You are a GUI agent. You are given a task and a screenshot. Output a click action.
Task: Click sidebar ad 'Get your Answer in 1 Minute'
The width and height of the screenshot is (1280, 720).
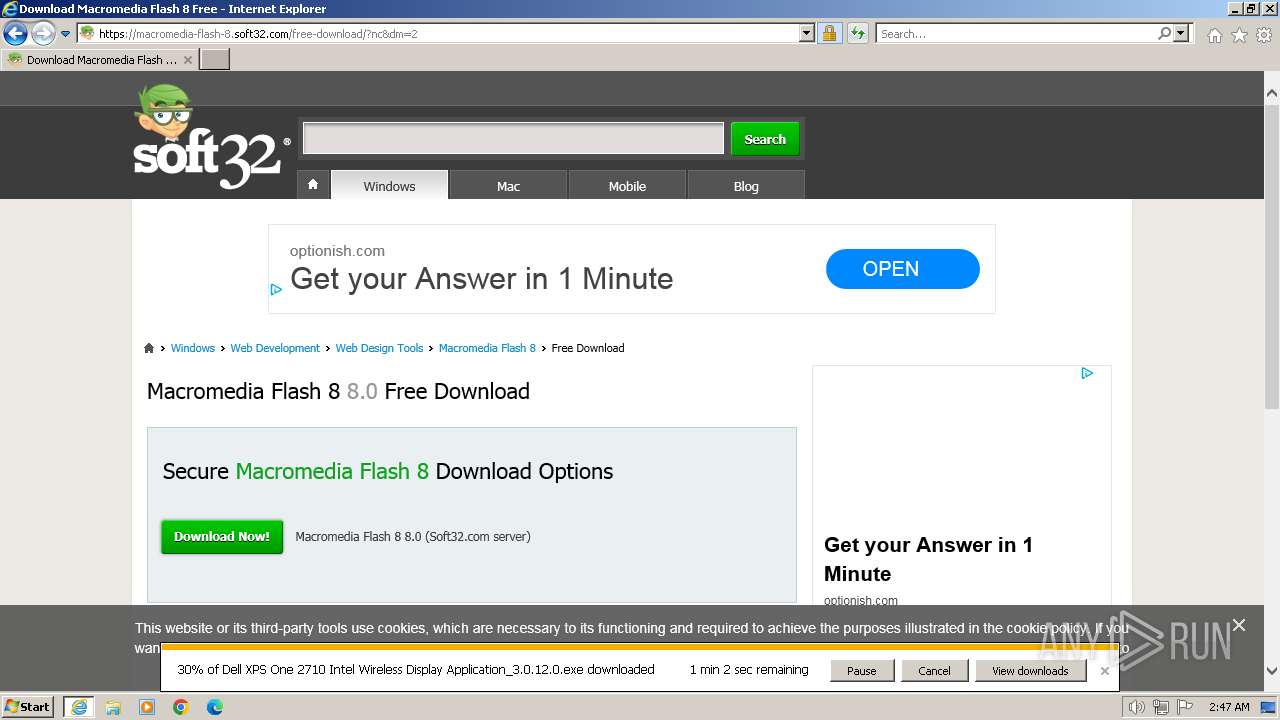tap(928, 559)
